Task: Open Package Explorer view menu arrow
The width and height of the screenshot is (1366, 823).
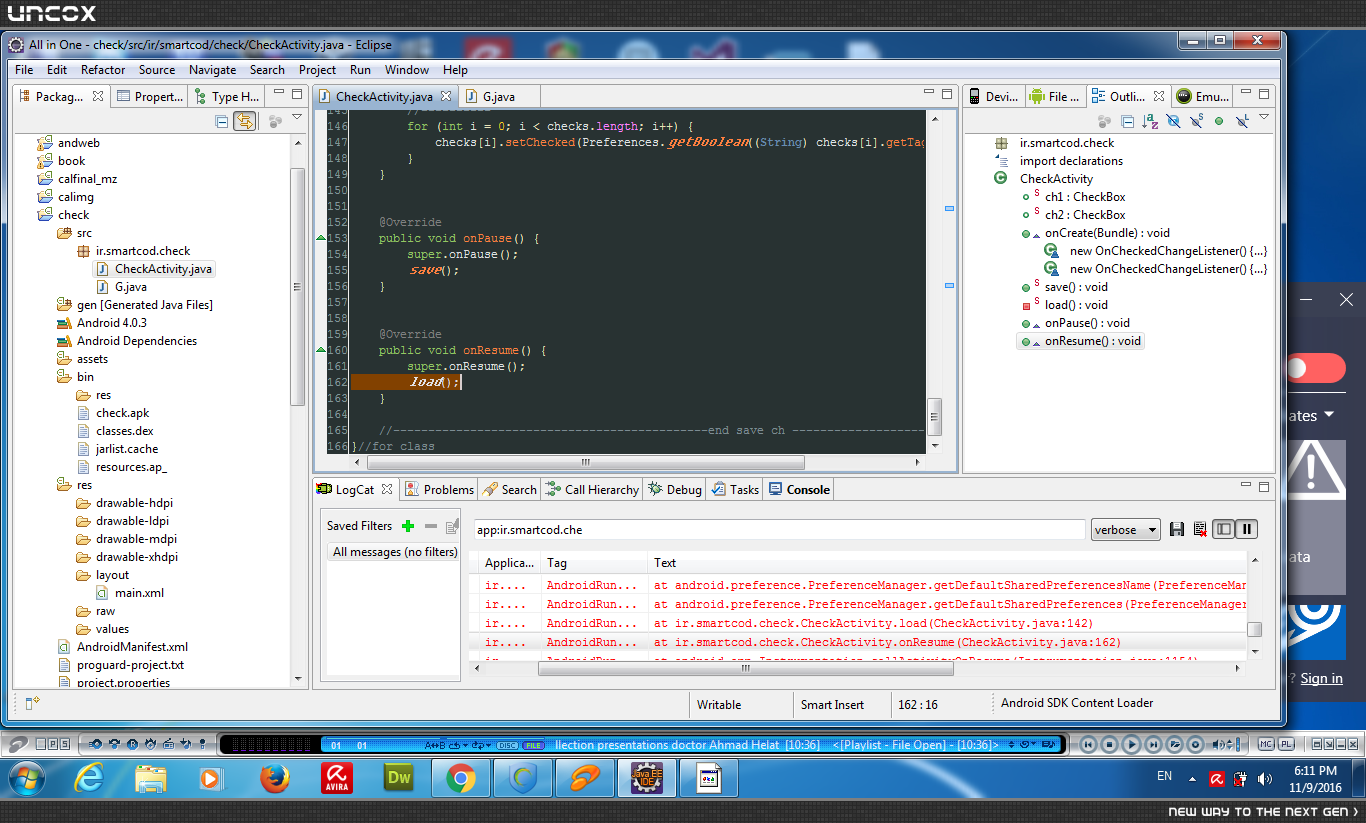Action: point(297,118)
